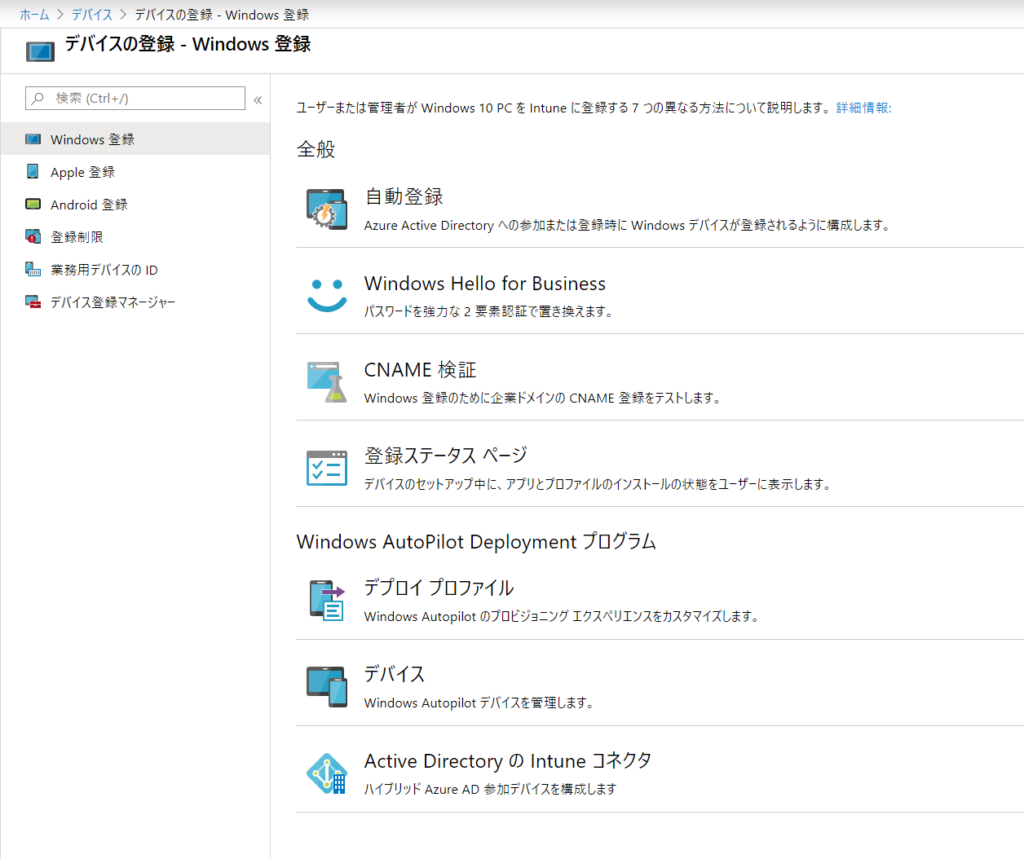1024x859 pixels.
Task: Go to デバイス breadcrumb link
Action: 92,14
